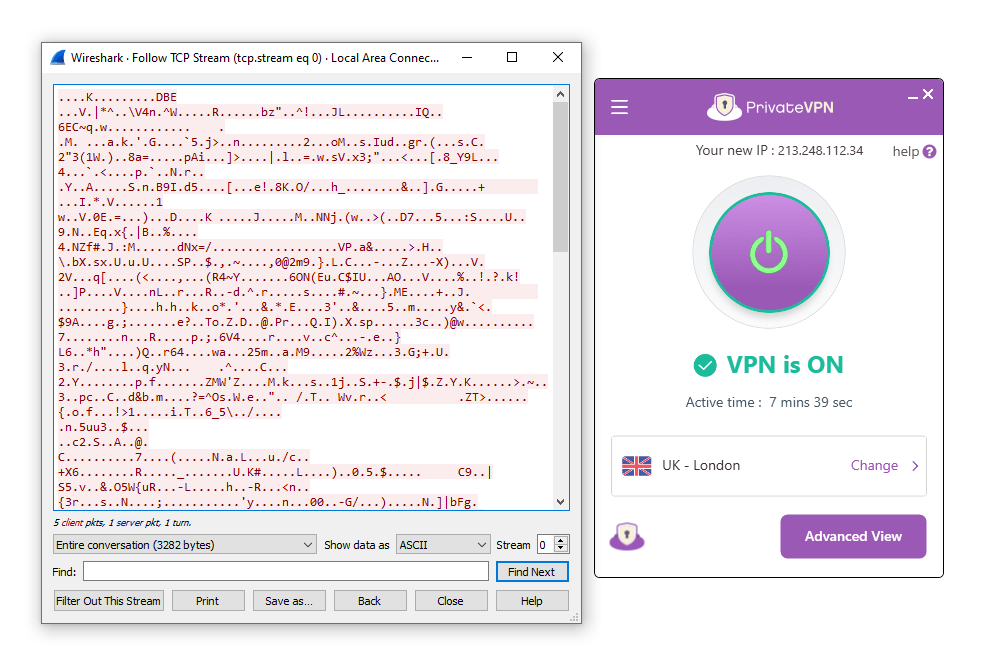Minimize the Wireshark window
Image resolution: width=991 pixels, height=662 pixels.
tap(467, 58)
